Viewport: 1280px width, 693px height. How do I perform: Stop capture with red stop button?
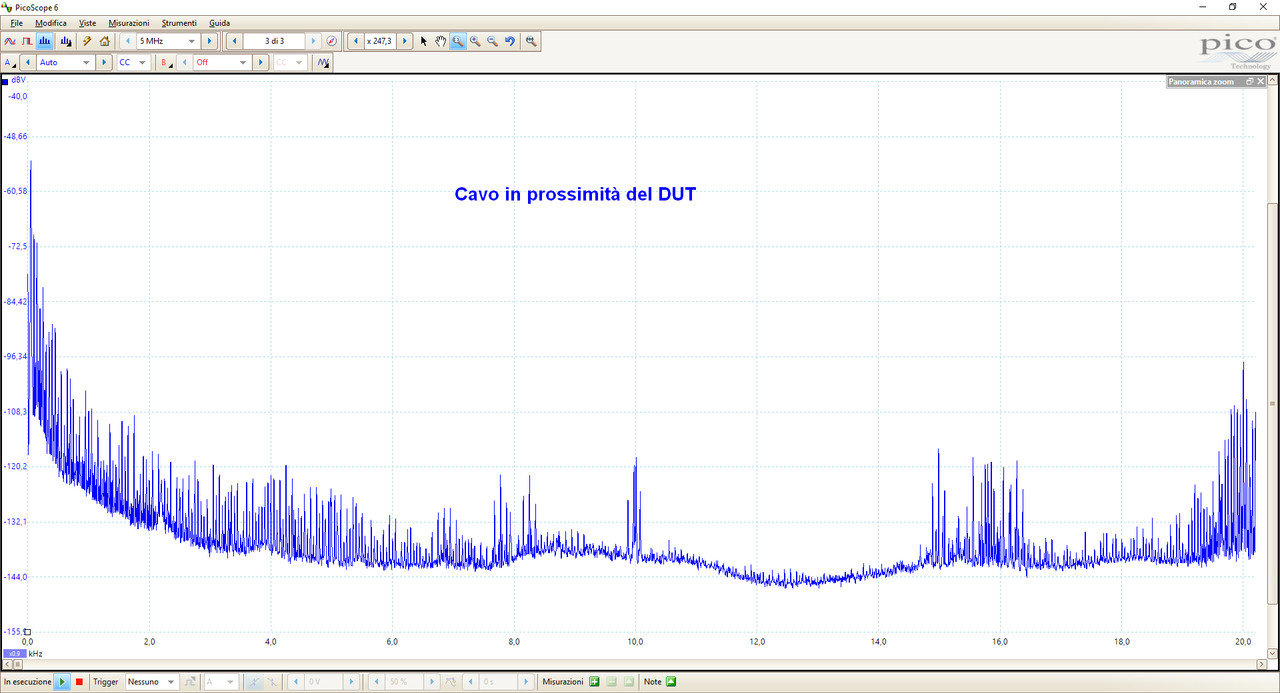[79, 682]
